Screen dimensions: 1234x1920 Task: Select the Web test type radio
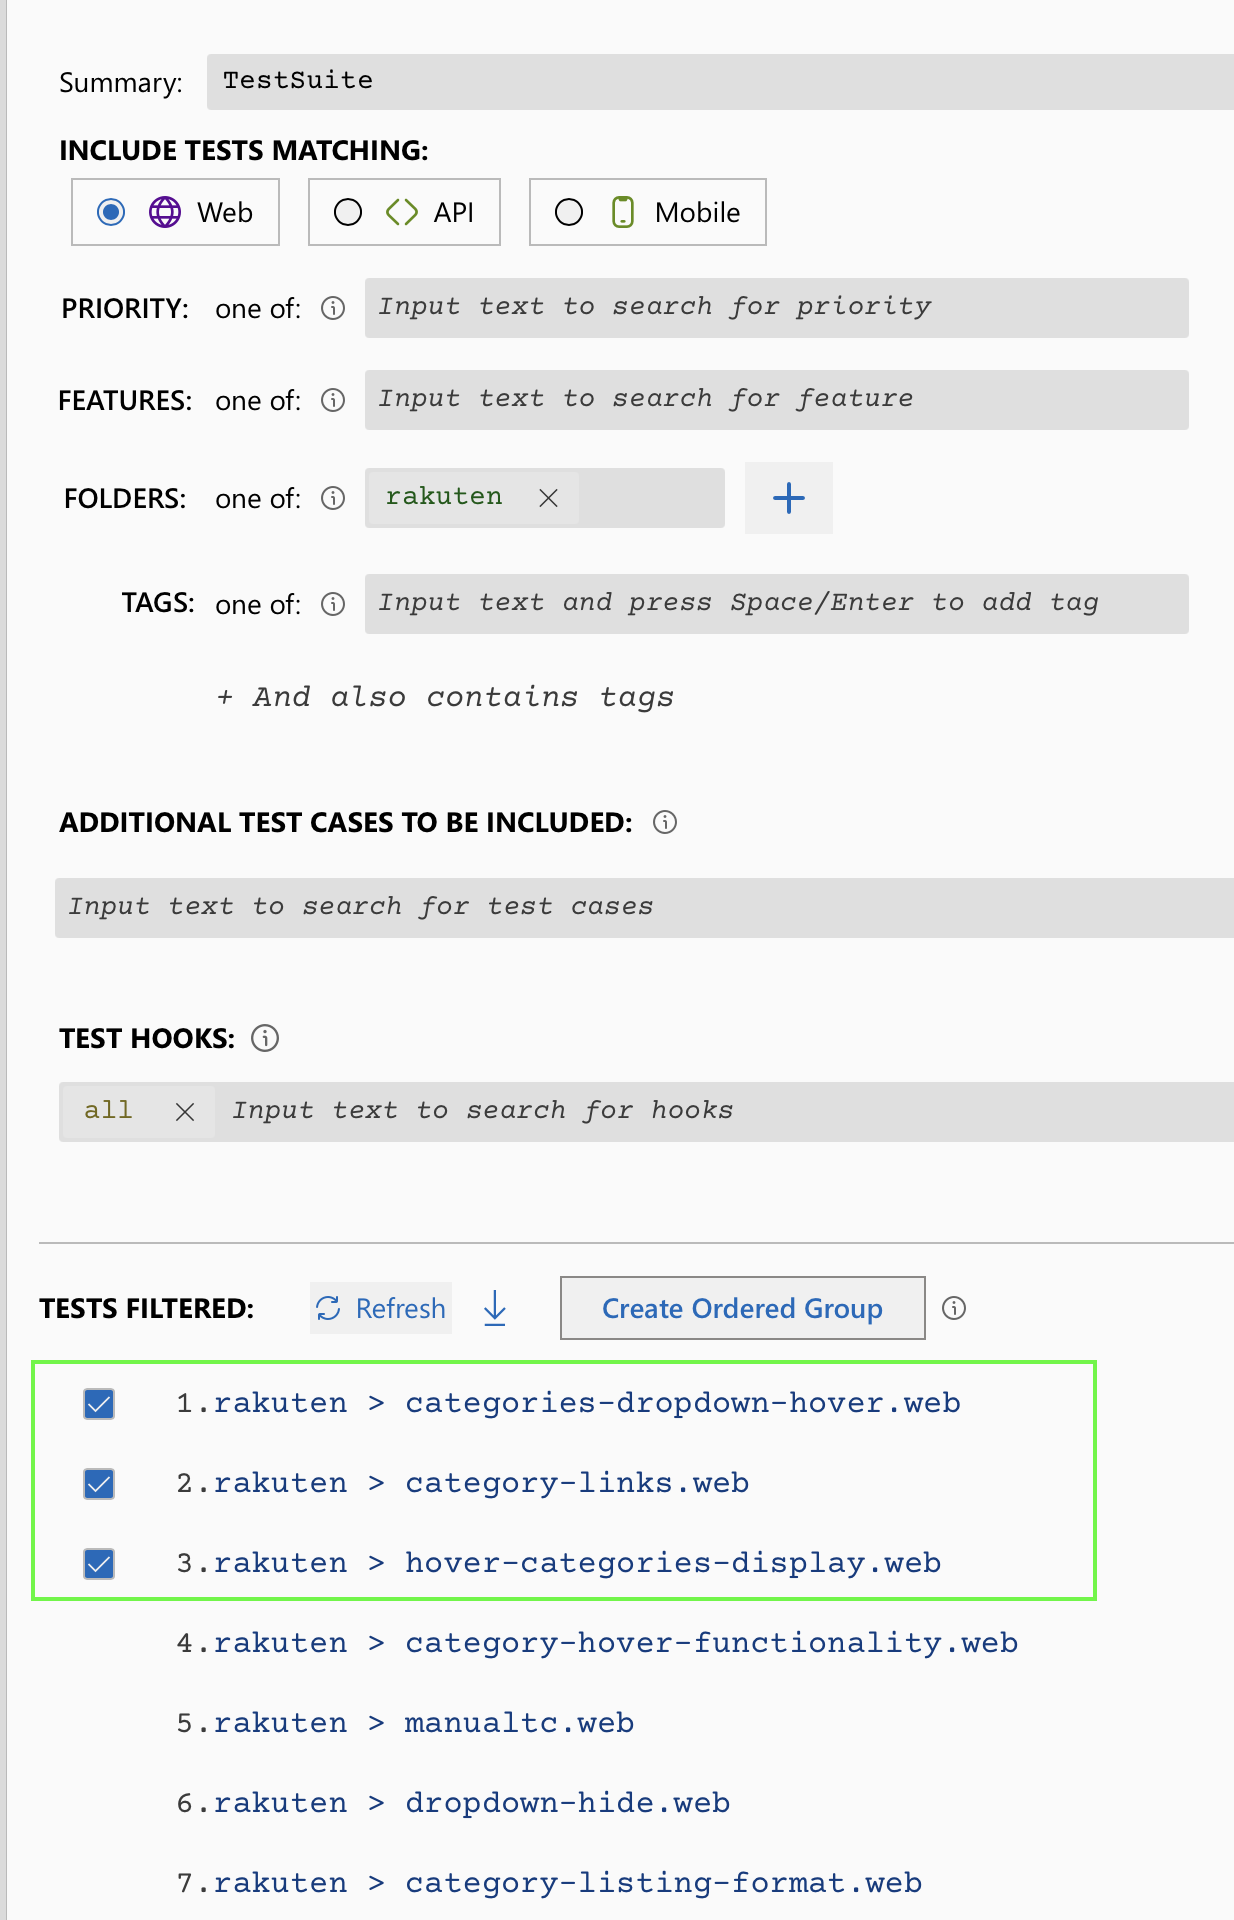tap(111, 212)
